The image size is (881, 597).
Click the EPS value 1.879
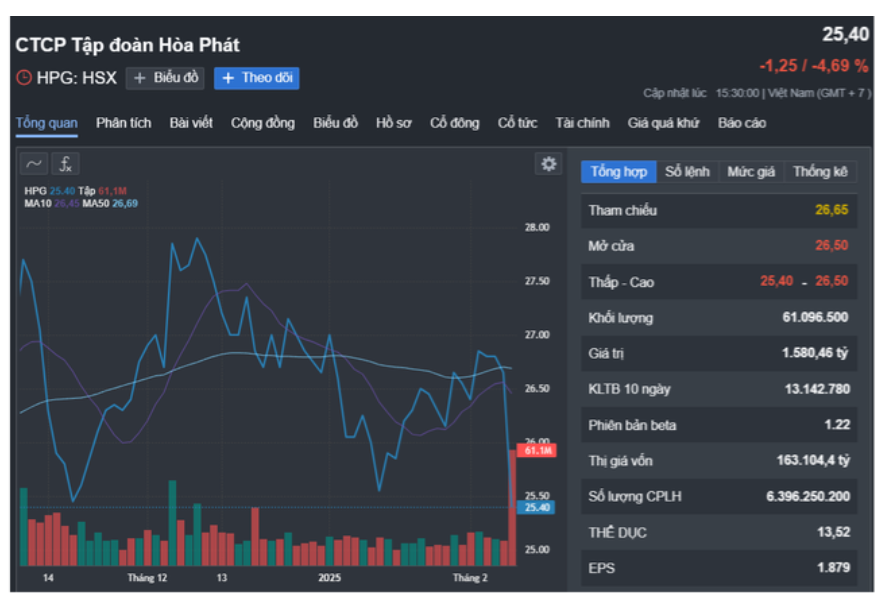click(x=834, y=568)
